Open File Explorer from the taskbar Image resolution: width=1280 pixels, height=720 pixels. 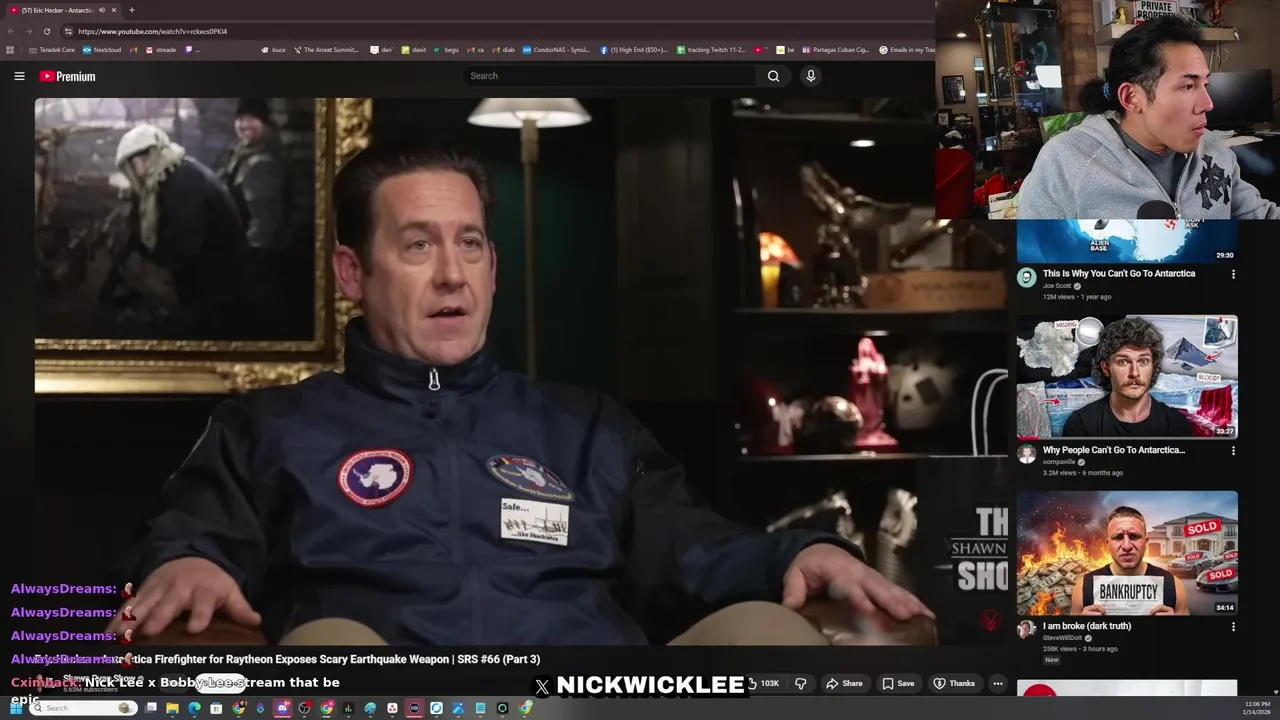click(172, 708)
